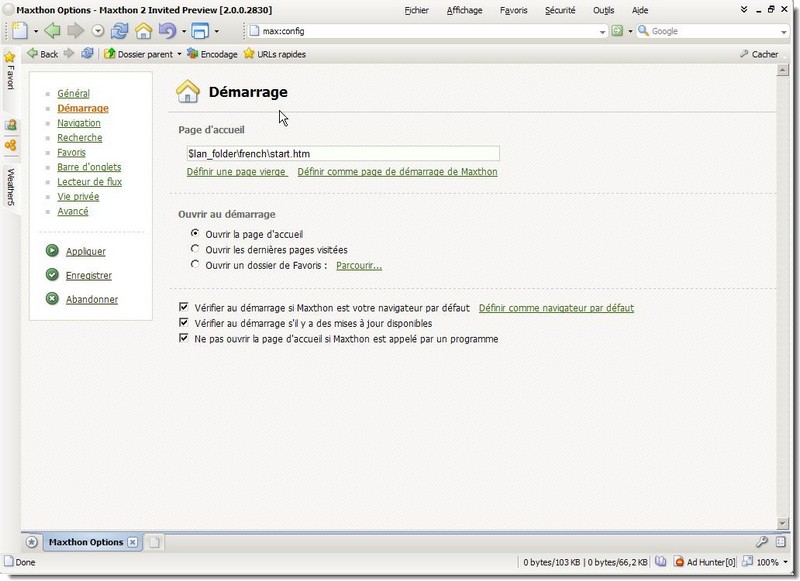The height and width of the screenshot is (581, 800).
Task: Open Ad Hunter in status bar
Action: 705,562
